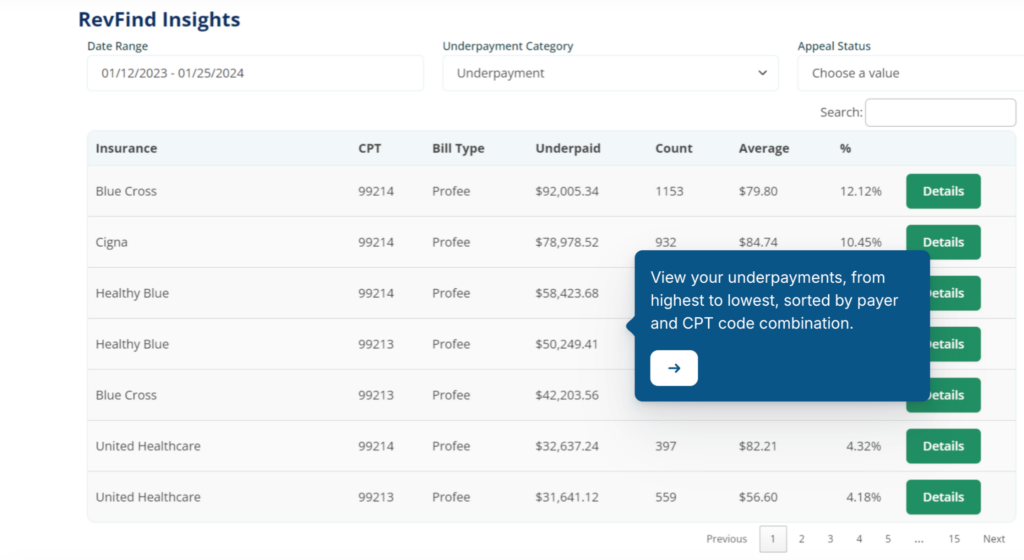Viewport: 1024px width, 560px height.
Task: Sort by the CPT column header
Action: click(x=370, y=148)
